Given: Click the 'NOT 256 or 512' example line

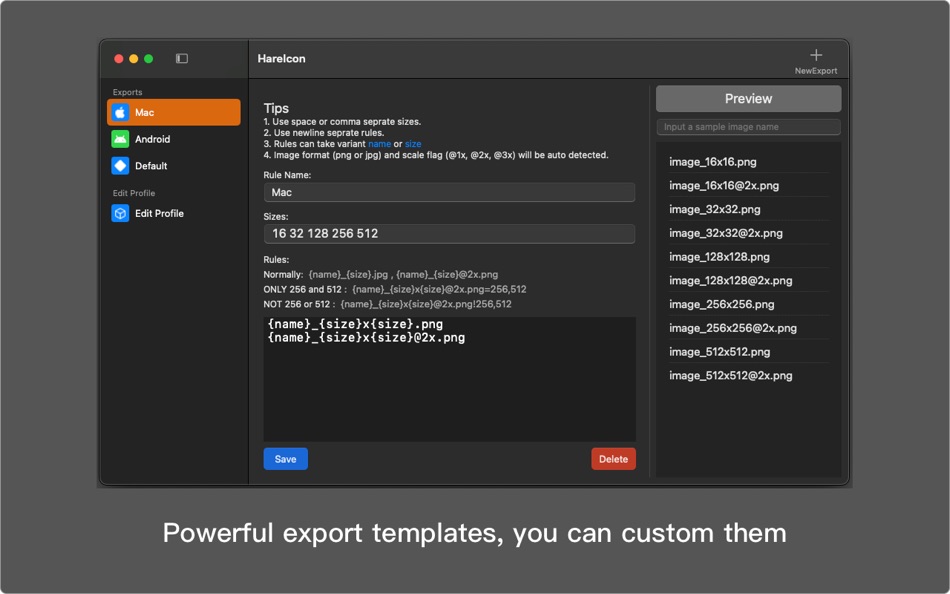Looking at the screenshot, I should click(387, 304).
